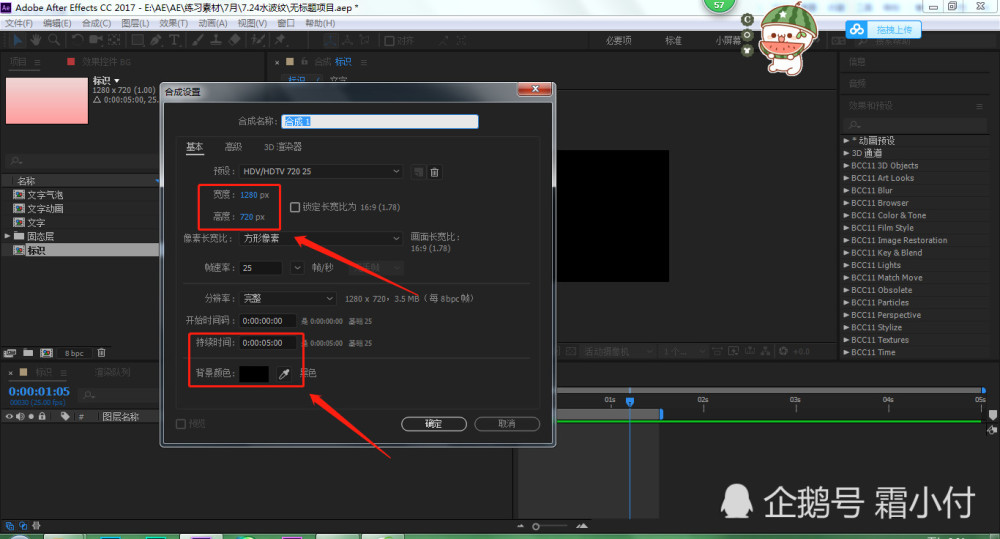Open the composition panel menu icon
The height and width of the screenshot is (539, 1000).
(364, 62)
